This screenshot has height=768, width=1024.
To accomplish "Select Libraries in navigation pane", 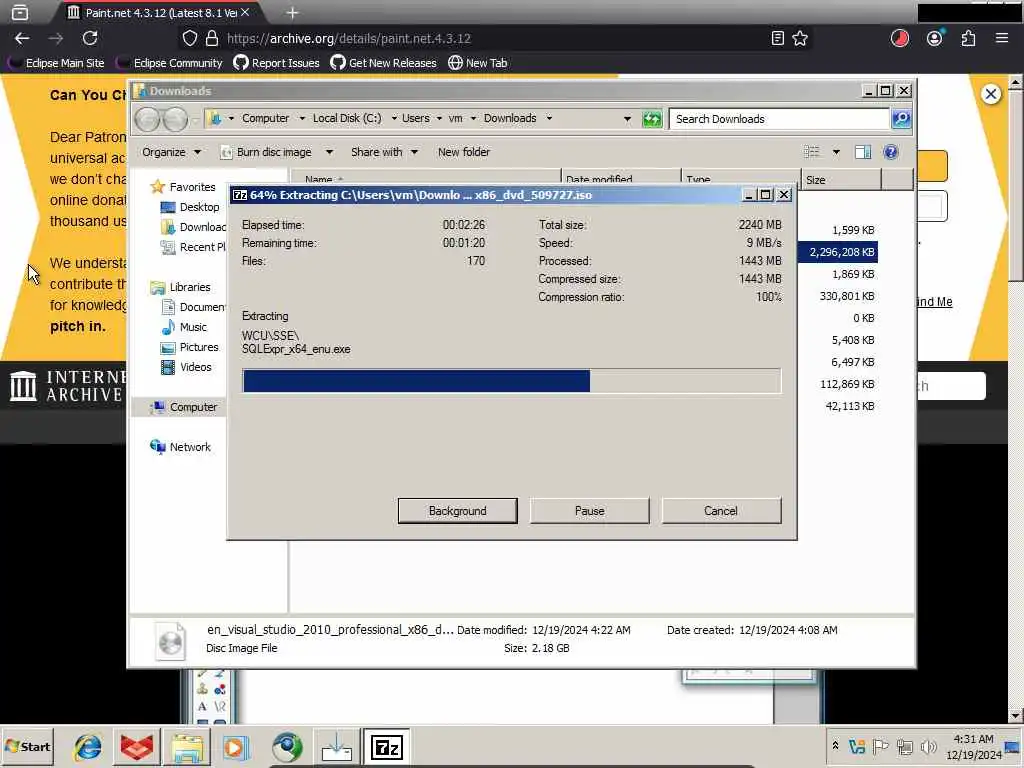I will click(x=181, y=287).
